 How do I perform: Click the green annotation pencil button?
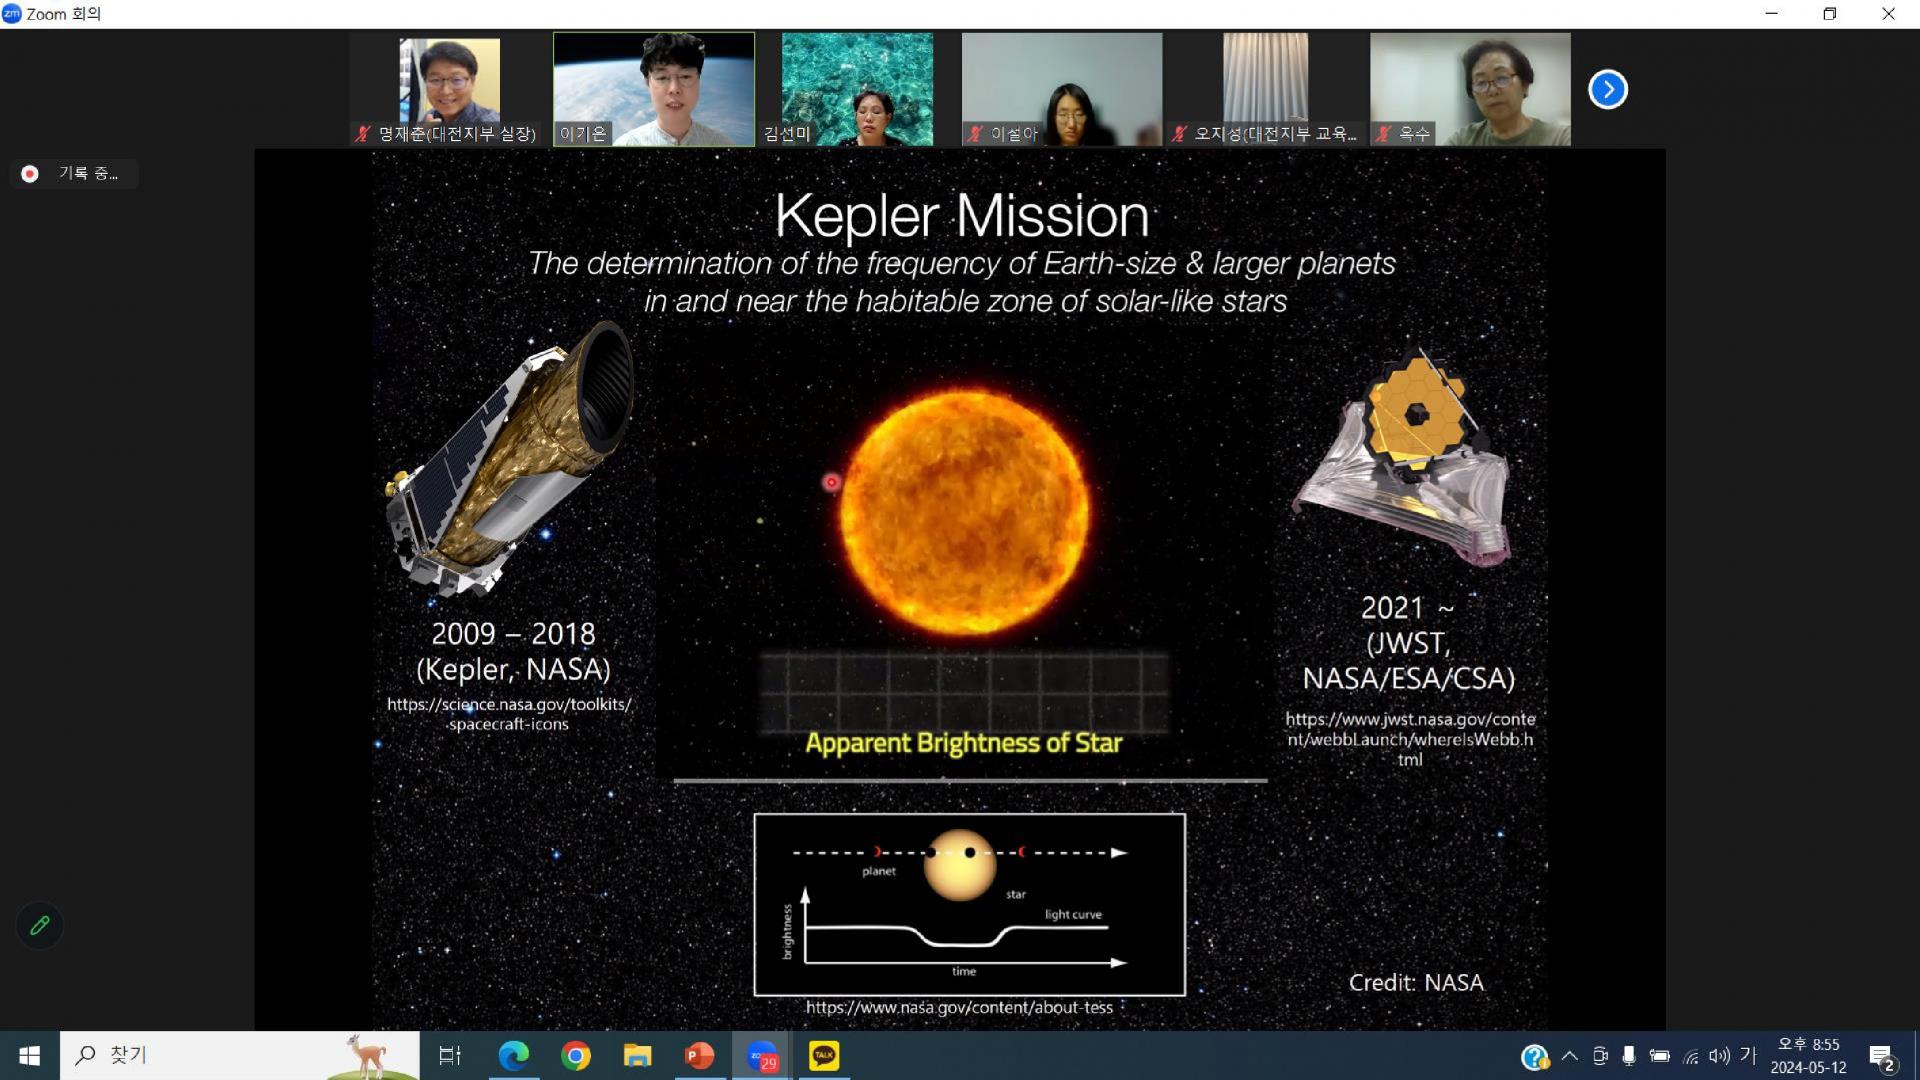40,925
